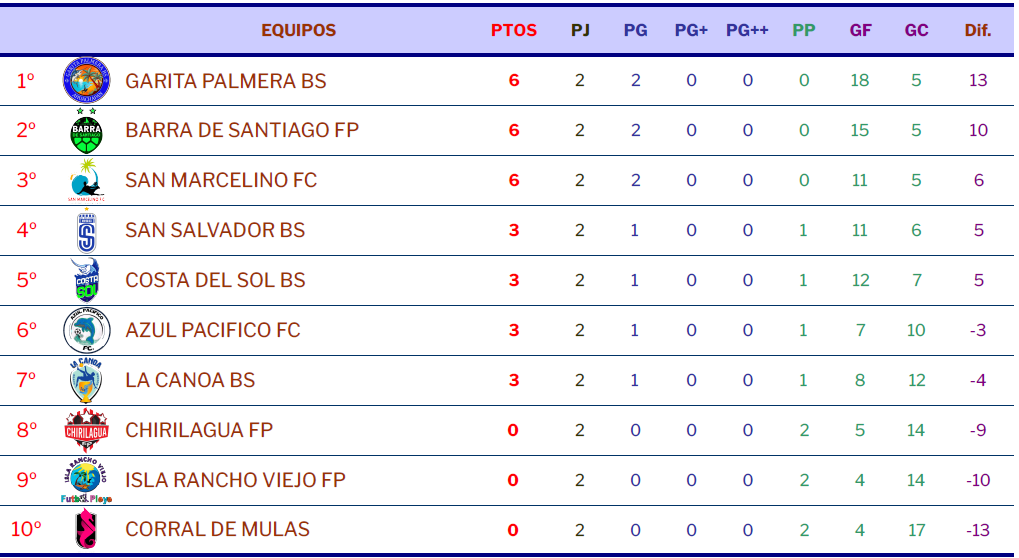Select the GF column header
The image size is (1019, 558).
tap(860, 30)
